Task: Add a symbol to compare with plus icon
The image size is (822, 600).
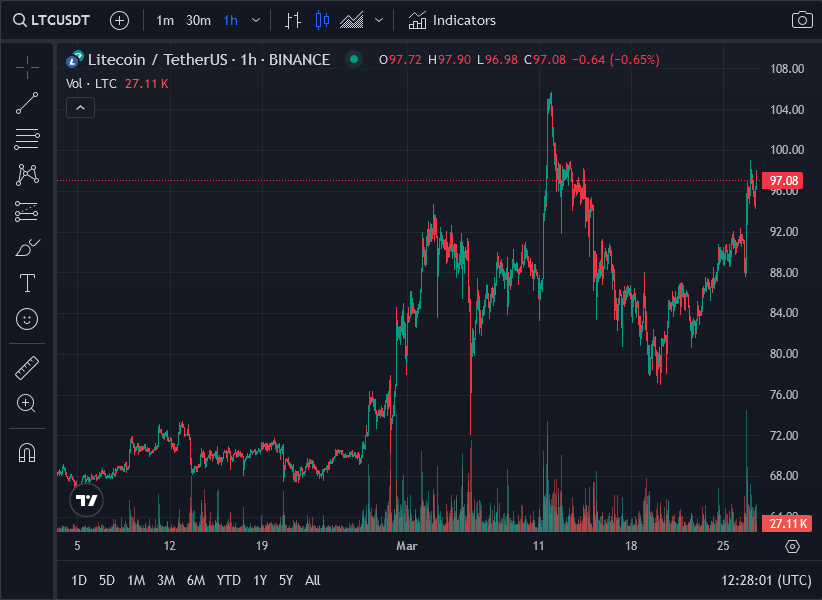Action: 120,20
